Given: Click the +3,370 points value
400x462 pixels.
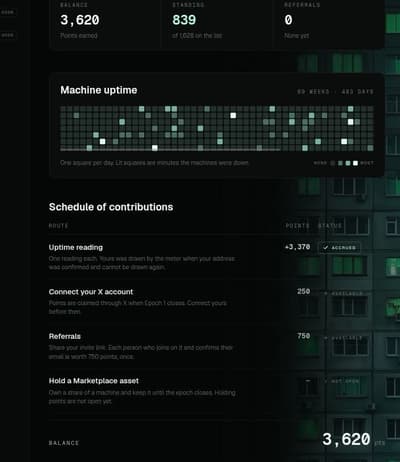Looking at the screenshot, I should click(297, 247).
